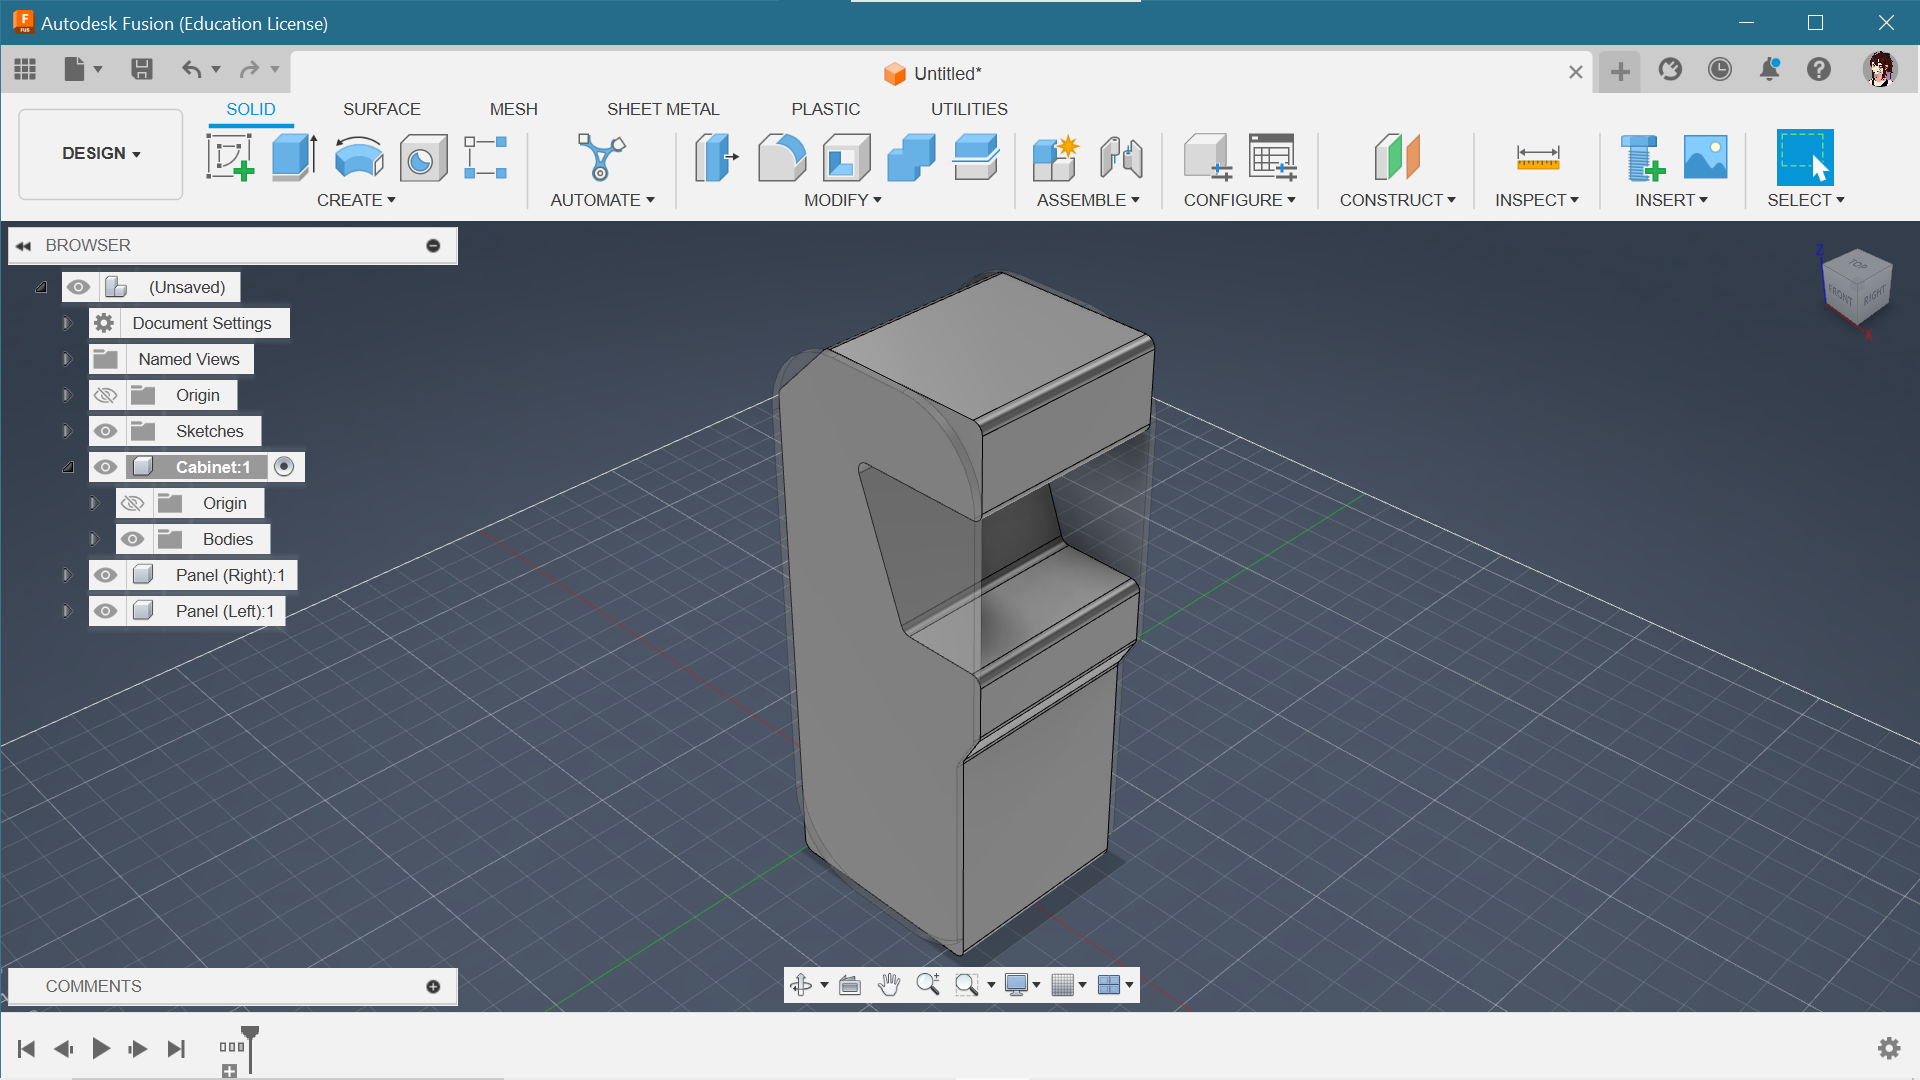Viewport: 1920px width, 1080px height.
Task: Toggle visibility of Origin under Cabinet:1
Action: tap(133, 503)
